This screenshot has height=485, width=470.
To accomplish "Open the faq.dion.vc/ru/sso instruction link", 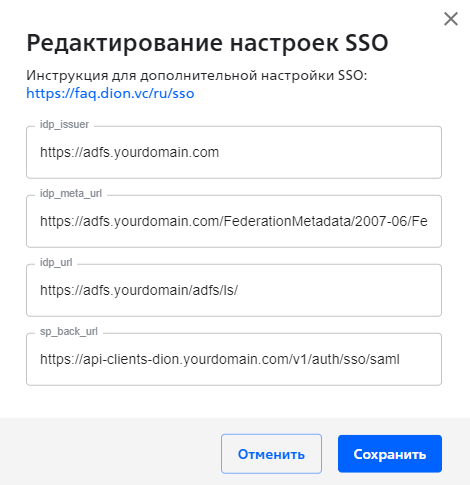I will tap(110, 94).
